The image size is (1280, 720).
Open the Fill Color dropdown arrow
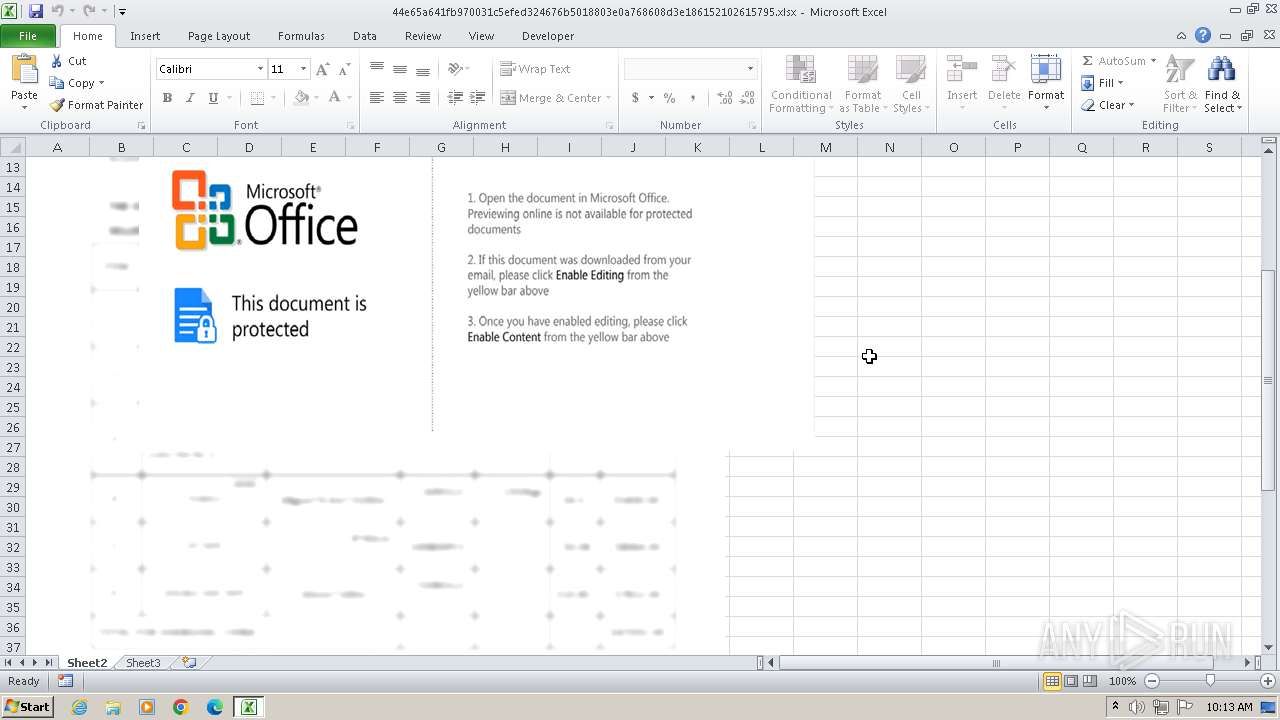point(315,98)
